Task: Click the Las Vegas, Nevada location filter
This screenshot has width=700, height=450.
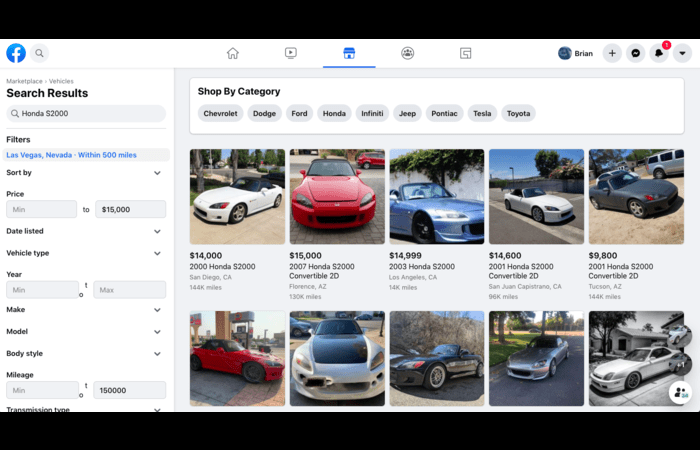Action: (x=86, y=155)
